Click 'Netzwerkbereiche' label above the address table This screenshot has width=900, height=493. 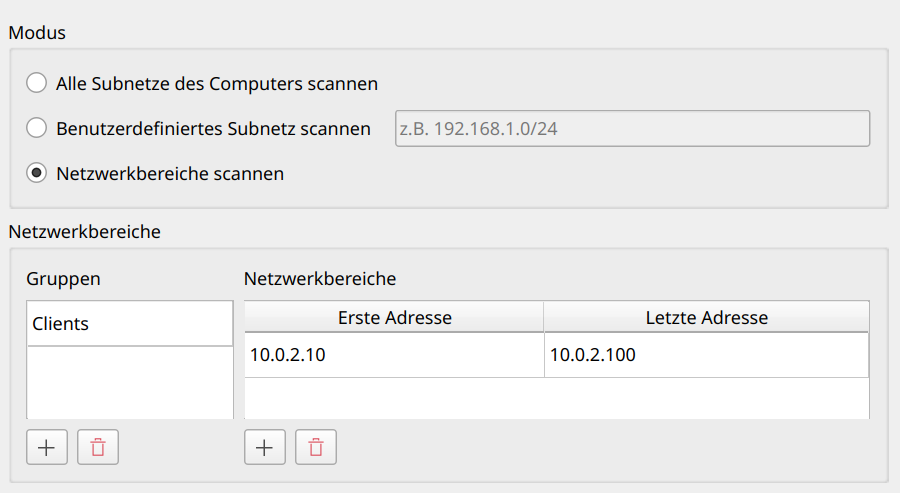[x=320, y=278]
